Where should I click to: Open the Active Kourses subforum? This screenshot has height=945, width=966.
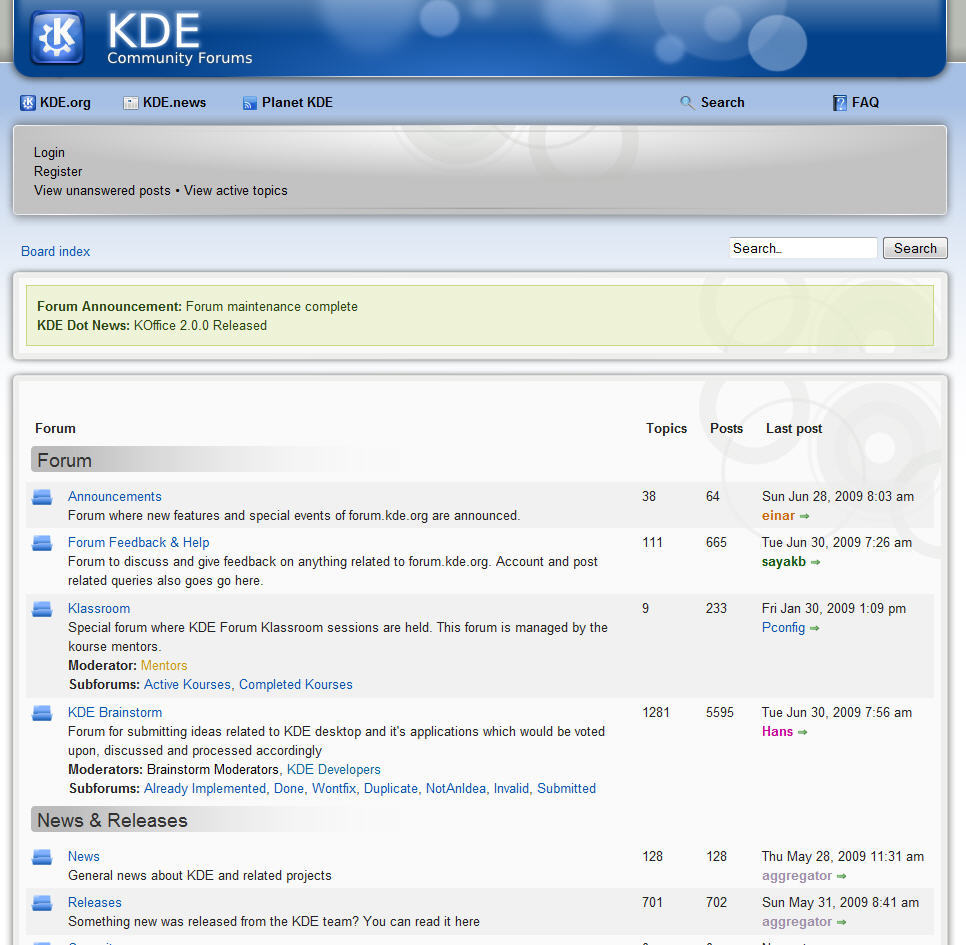coord(187,685)
